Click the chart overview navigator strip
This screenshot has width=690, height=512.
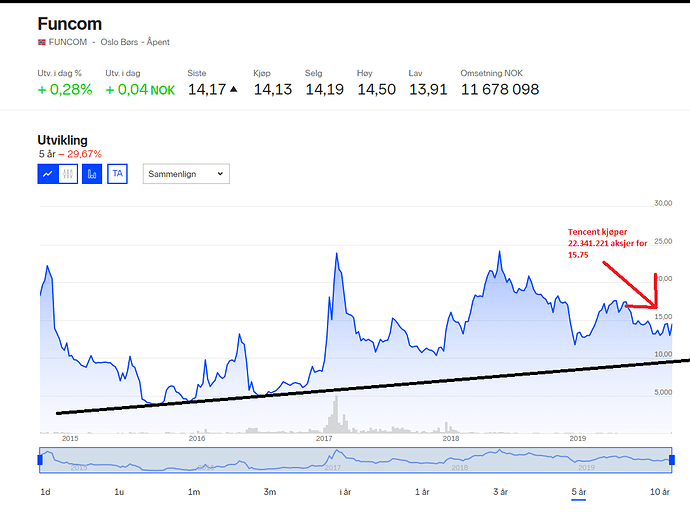pyautogui.click(x=356, y=460)
